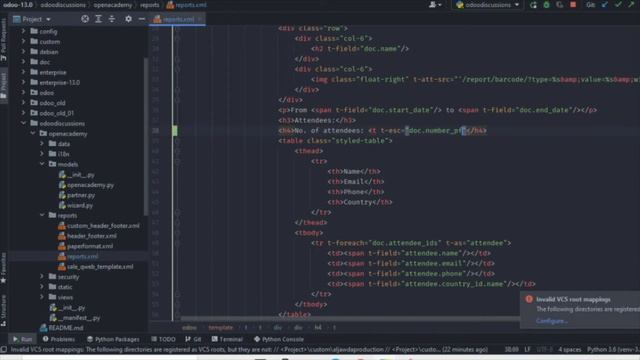Open the Python Packages tool window
This screenshot has height=360, width=640.
click(113, 339)
